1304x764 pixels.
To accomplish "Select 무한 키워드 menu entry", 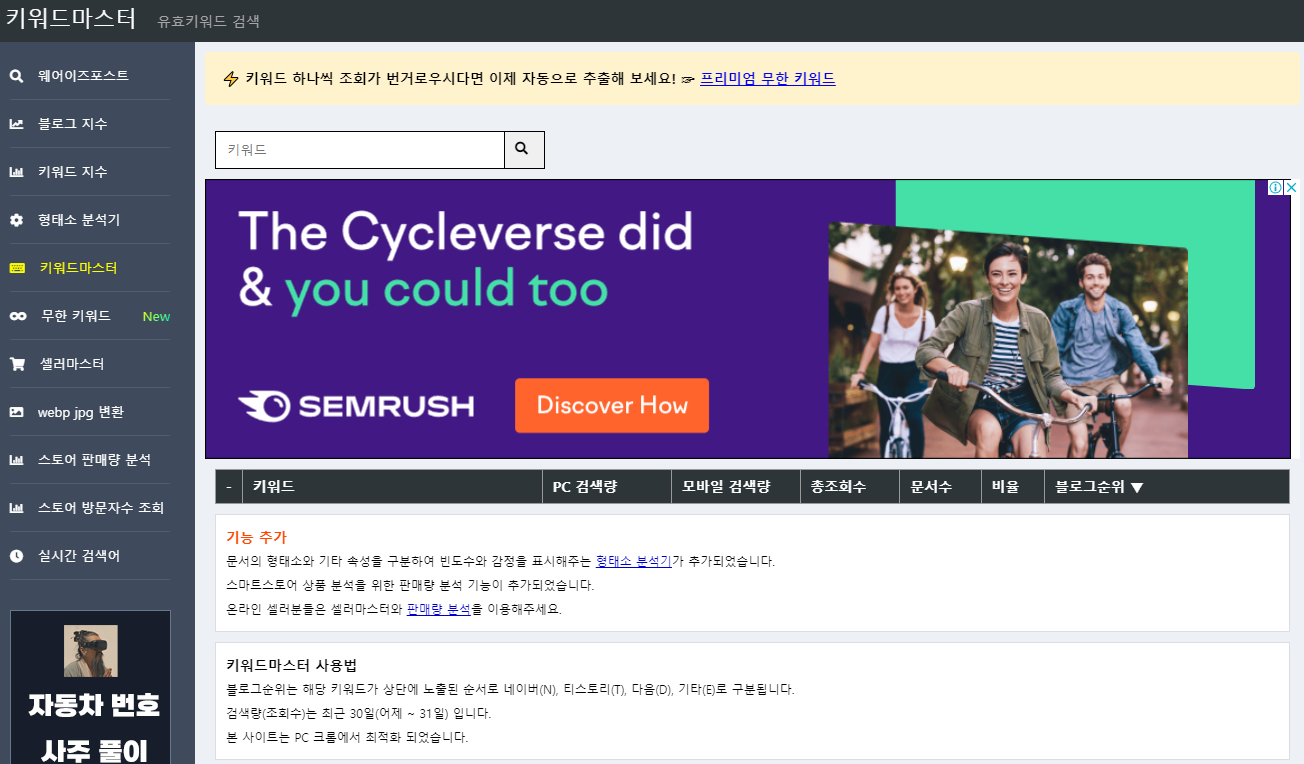I will [x=75, y=316].
